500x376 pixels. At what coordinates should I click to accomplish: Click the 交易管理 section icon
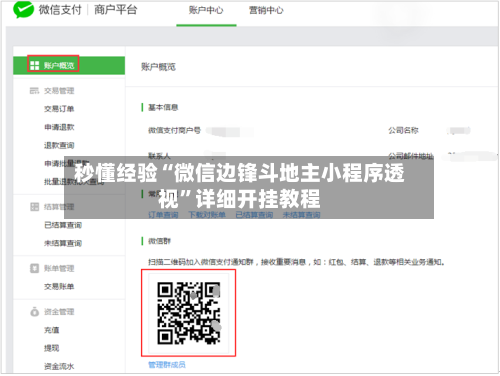pyautogui.click(x=34, y=91)
